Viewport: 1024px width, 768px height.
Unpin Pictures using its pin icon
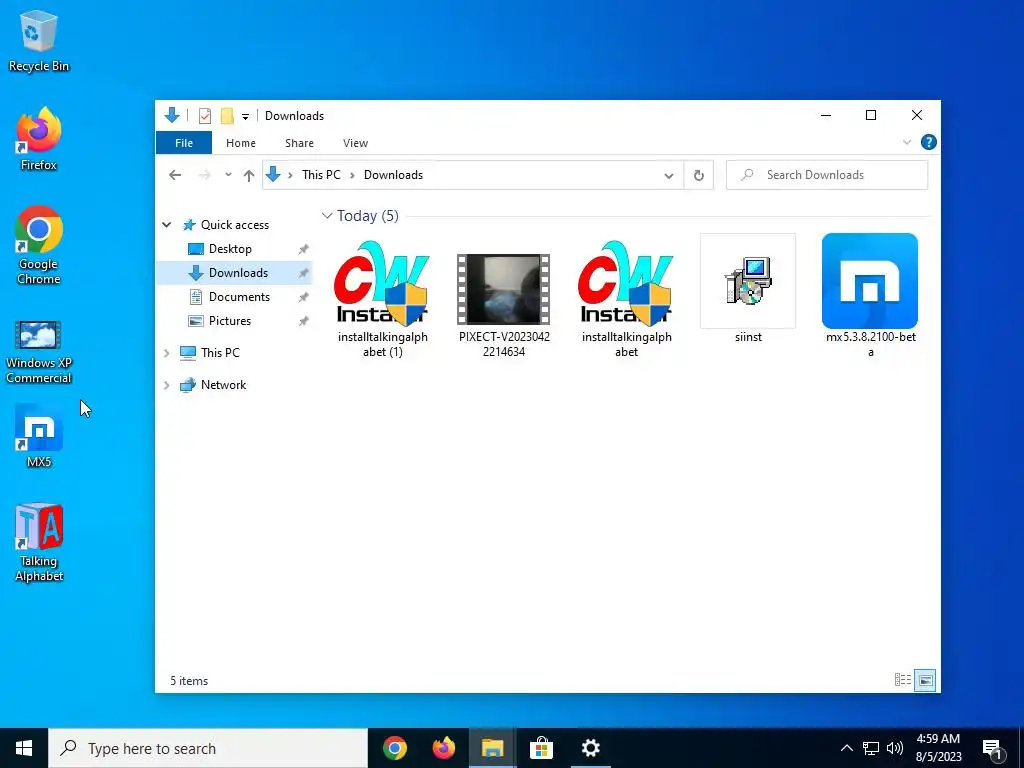(x=303, y=321)
